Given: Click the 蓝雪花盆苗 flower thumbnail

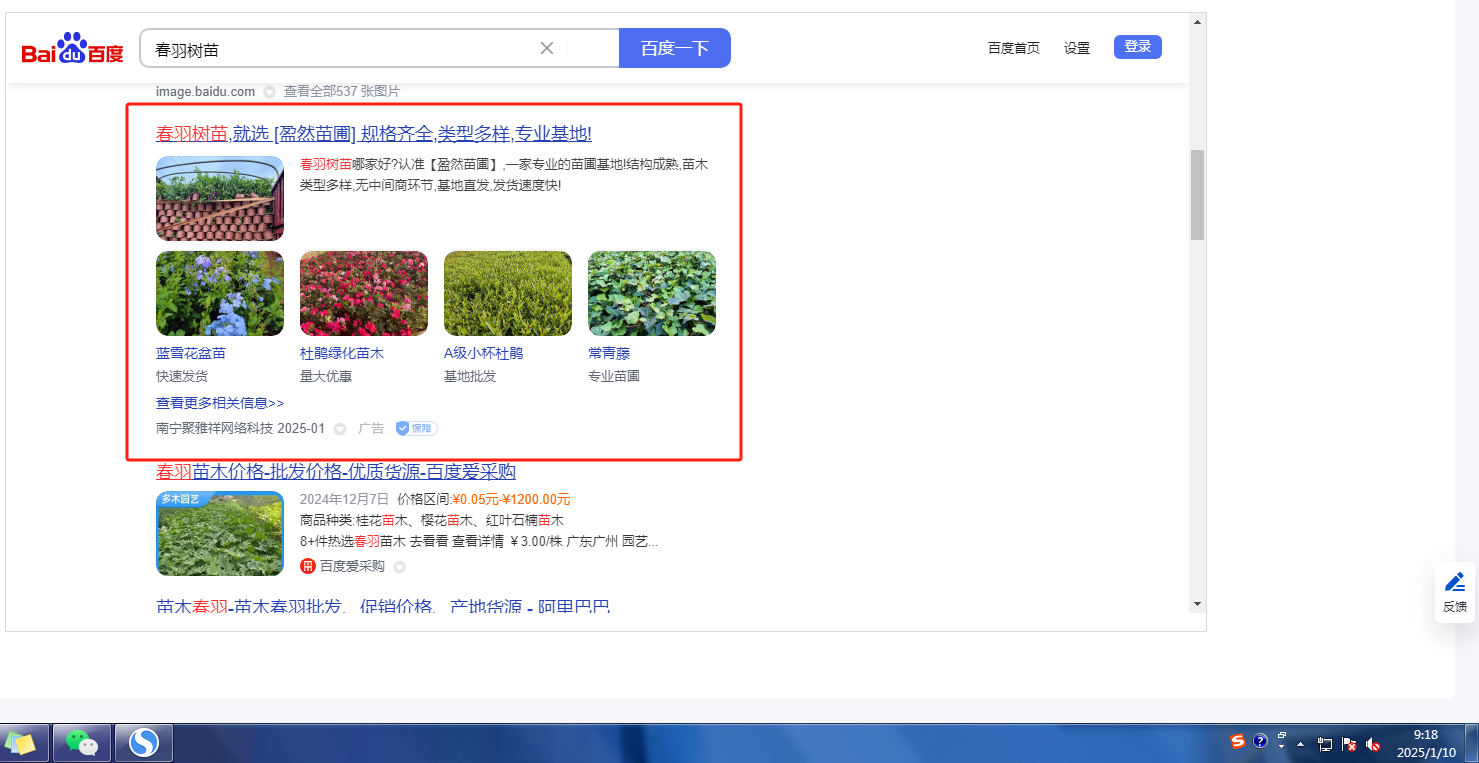Looking at the screenshot, I should 220,293.
